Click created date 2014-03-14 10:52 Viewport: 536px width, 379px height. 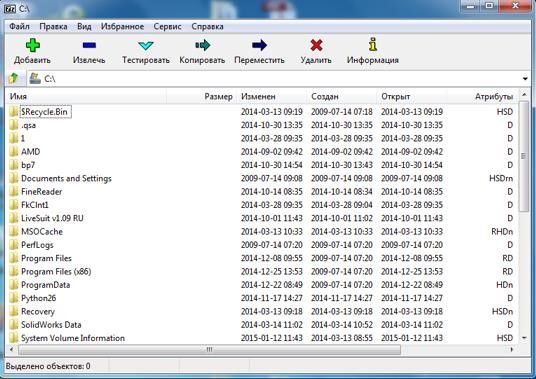coord(342,325)
